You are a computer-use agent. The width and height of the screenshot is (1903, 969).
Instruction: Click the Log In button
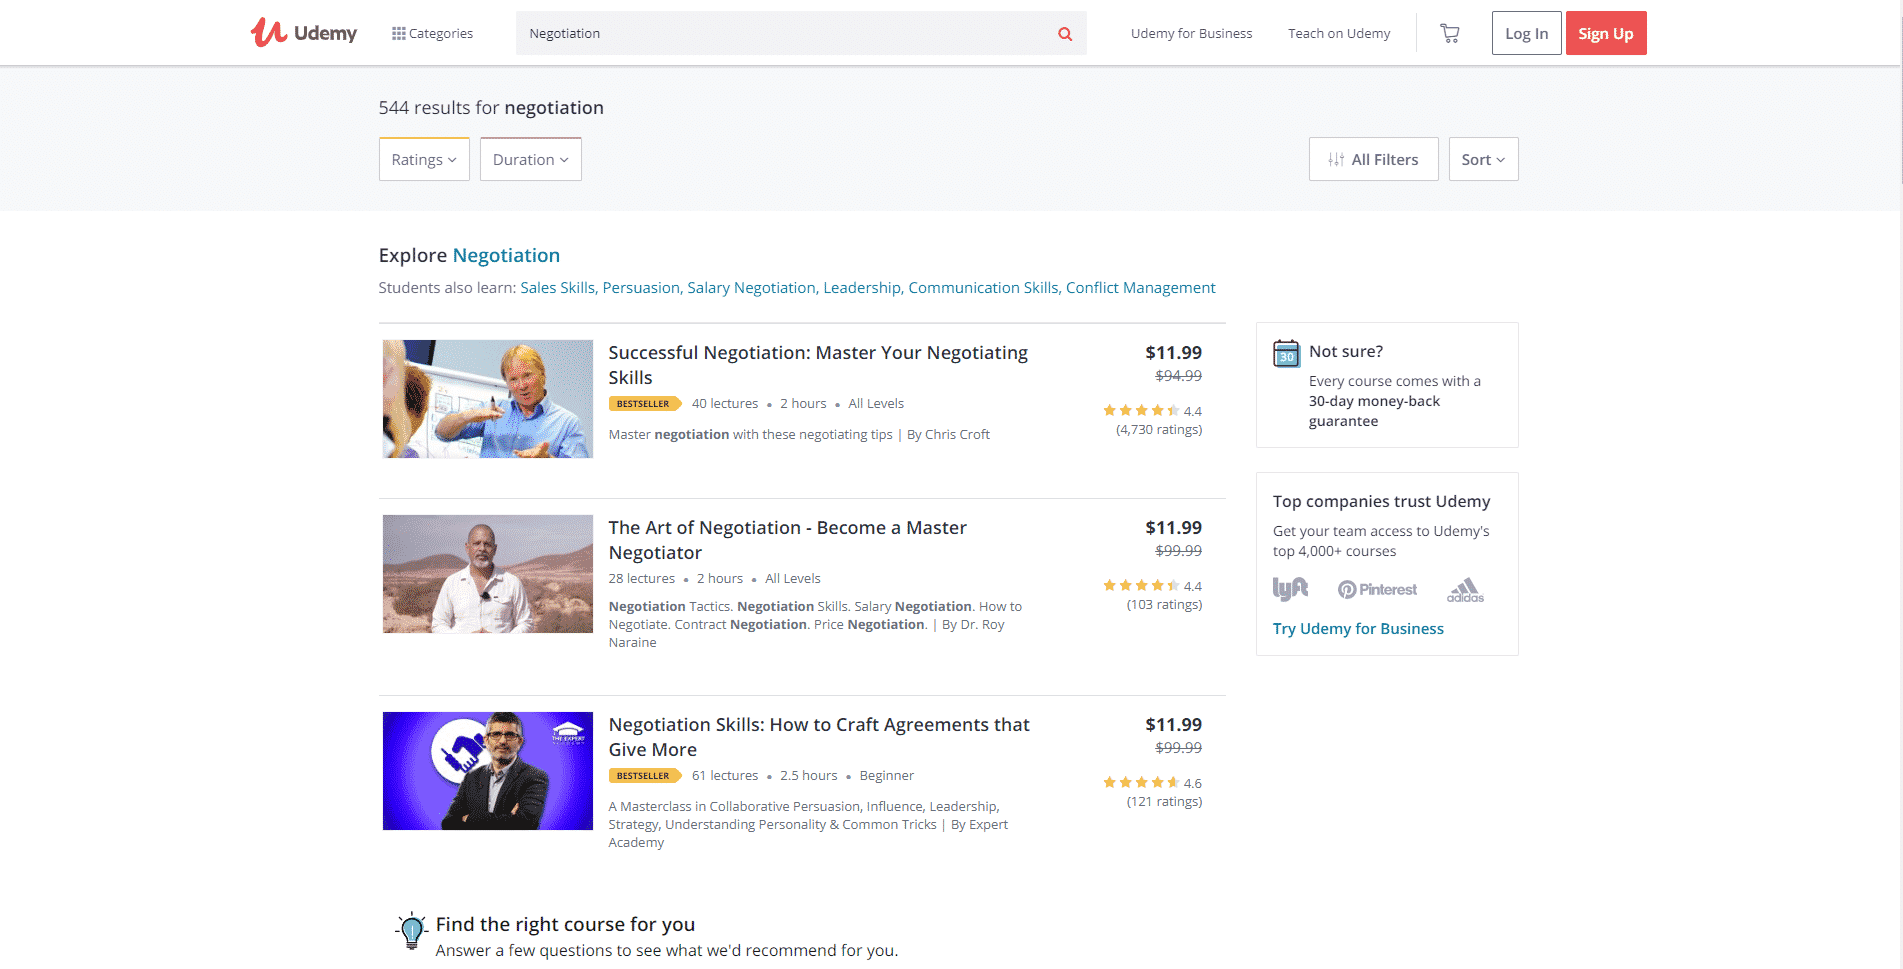coord(1526,33)
